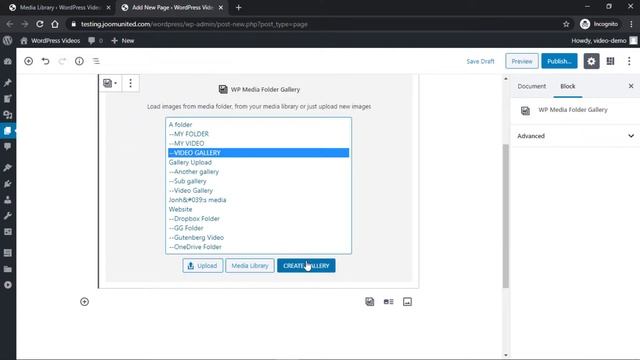
Task: Open the grid plugin icon beside settings
Action: (610, 61)
